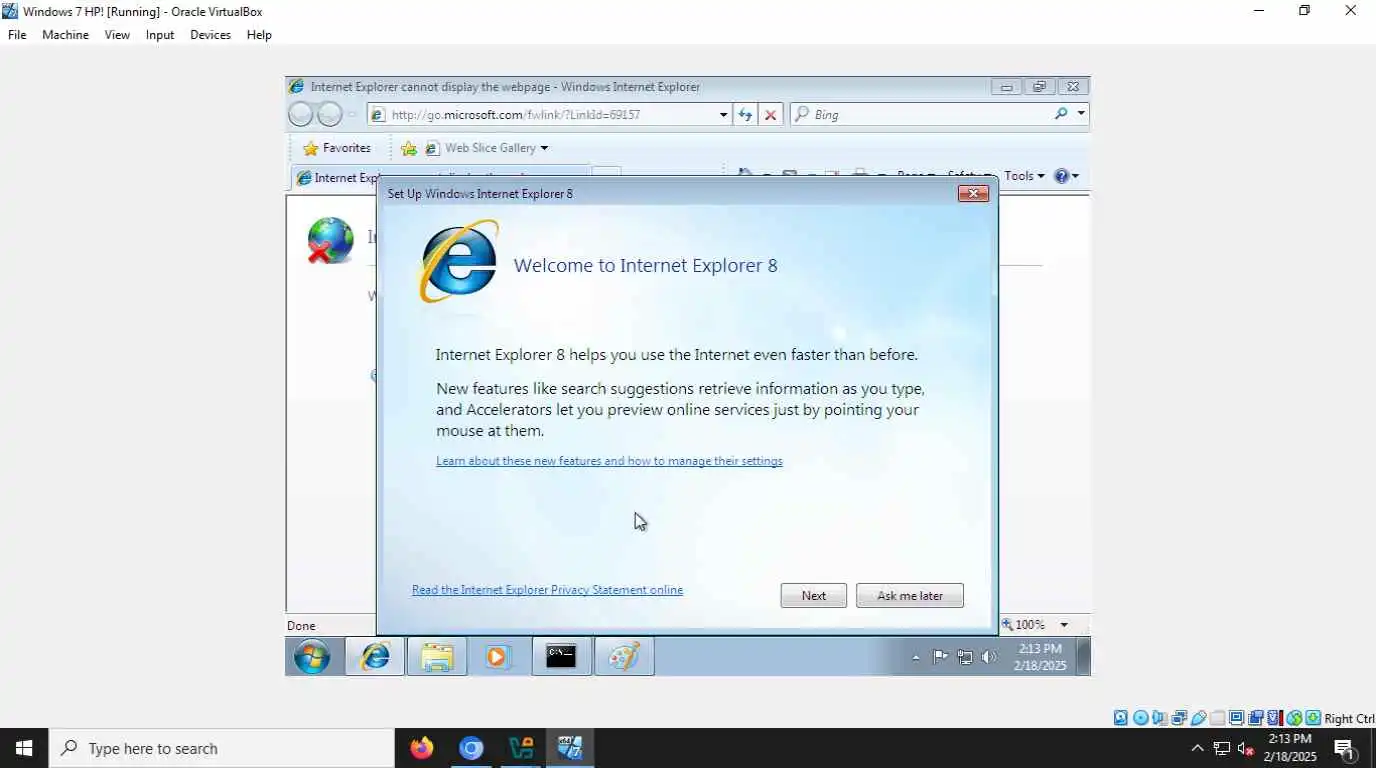Open the VirtualBox File menu
Image resolution: width=1376 pixels, height=768 pixels.
click(17, 34)
